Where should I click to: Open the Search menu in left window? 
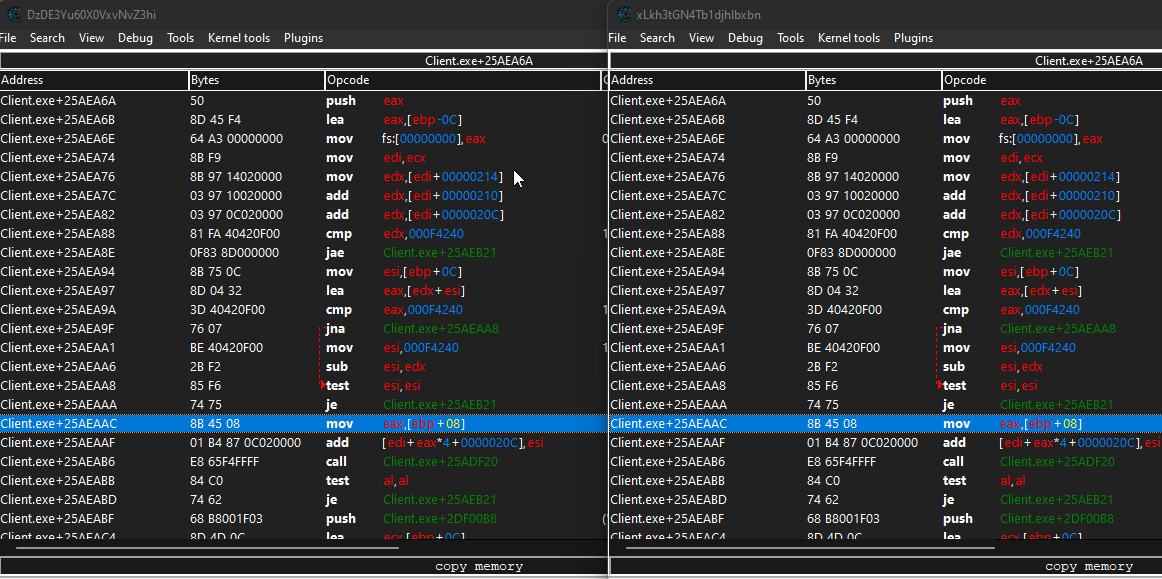pyautogui.click(x=47, y=37)
